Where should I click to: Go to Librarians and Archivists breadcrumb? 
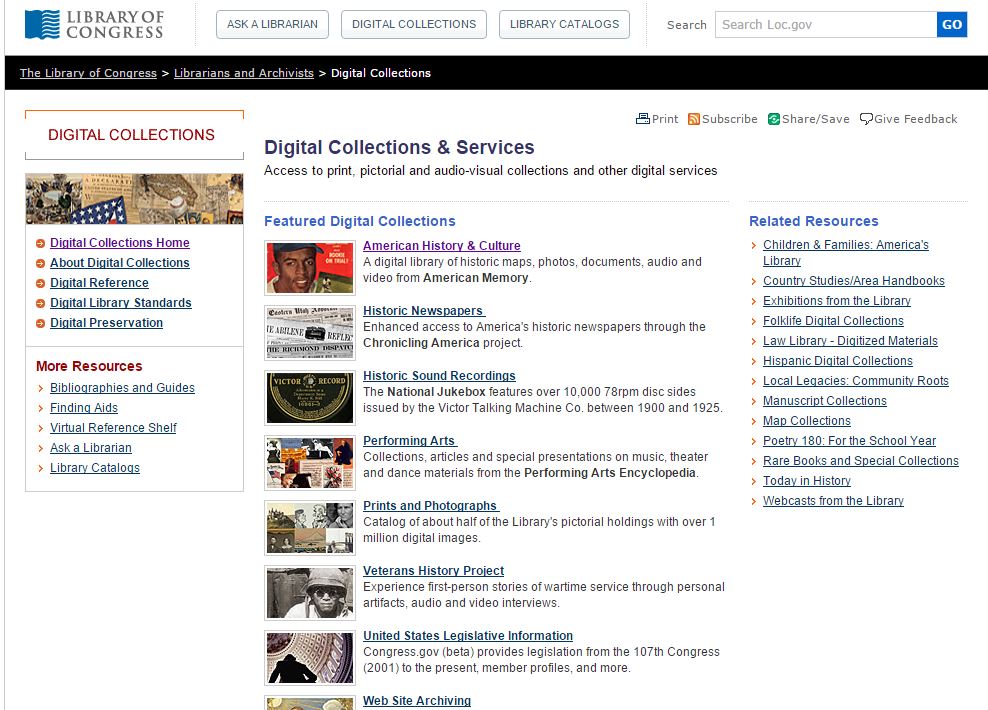coord(244,73)
